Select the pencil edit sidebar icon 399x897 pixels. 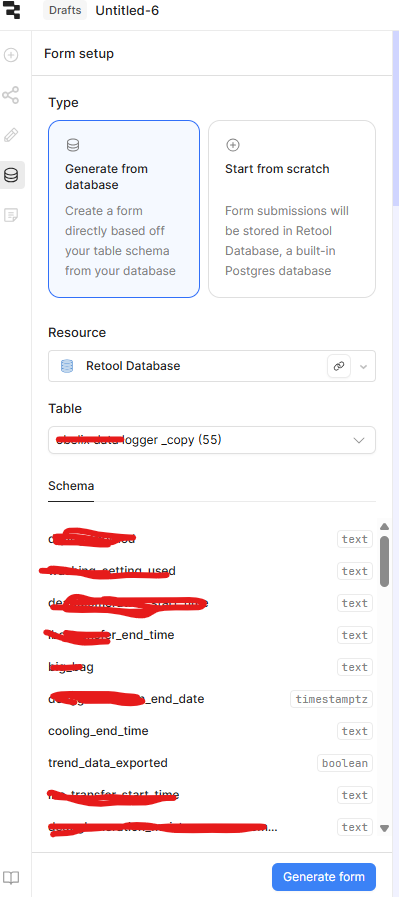[x=11, y=135]
